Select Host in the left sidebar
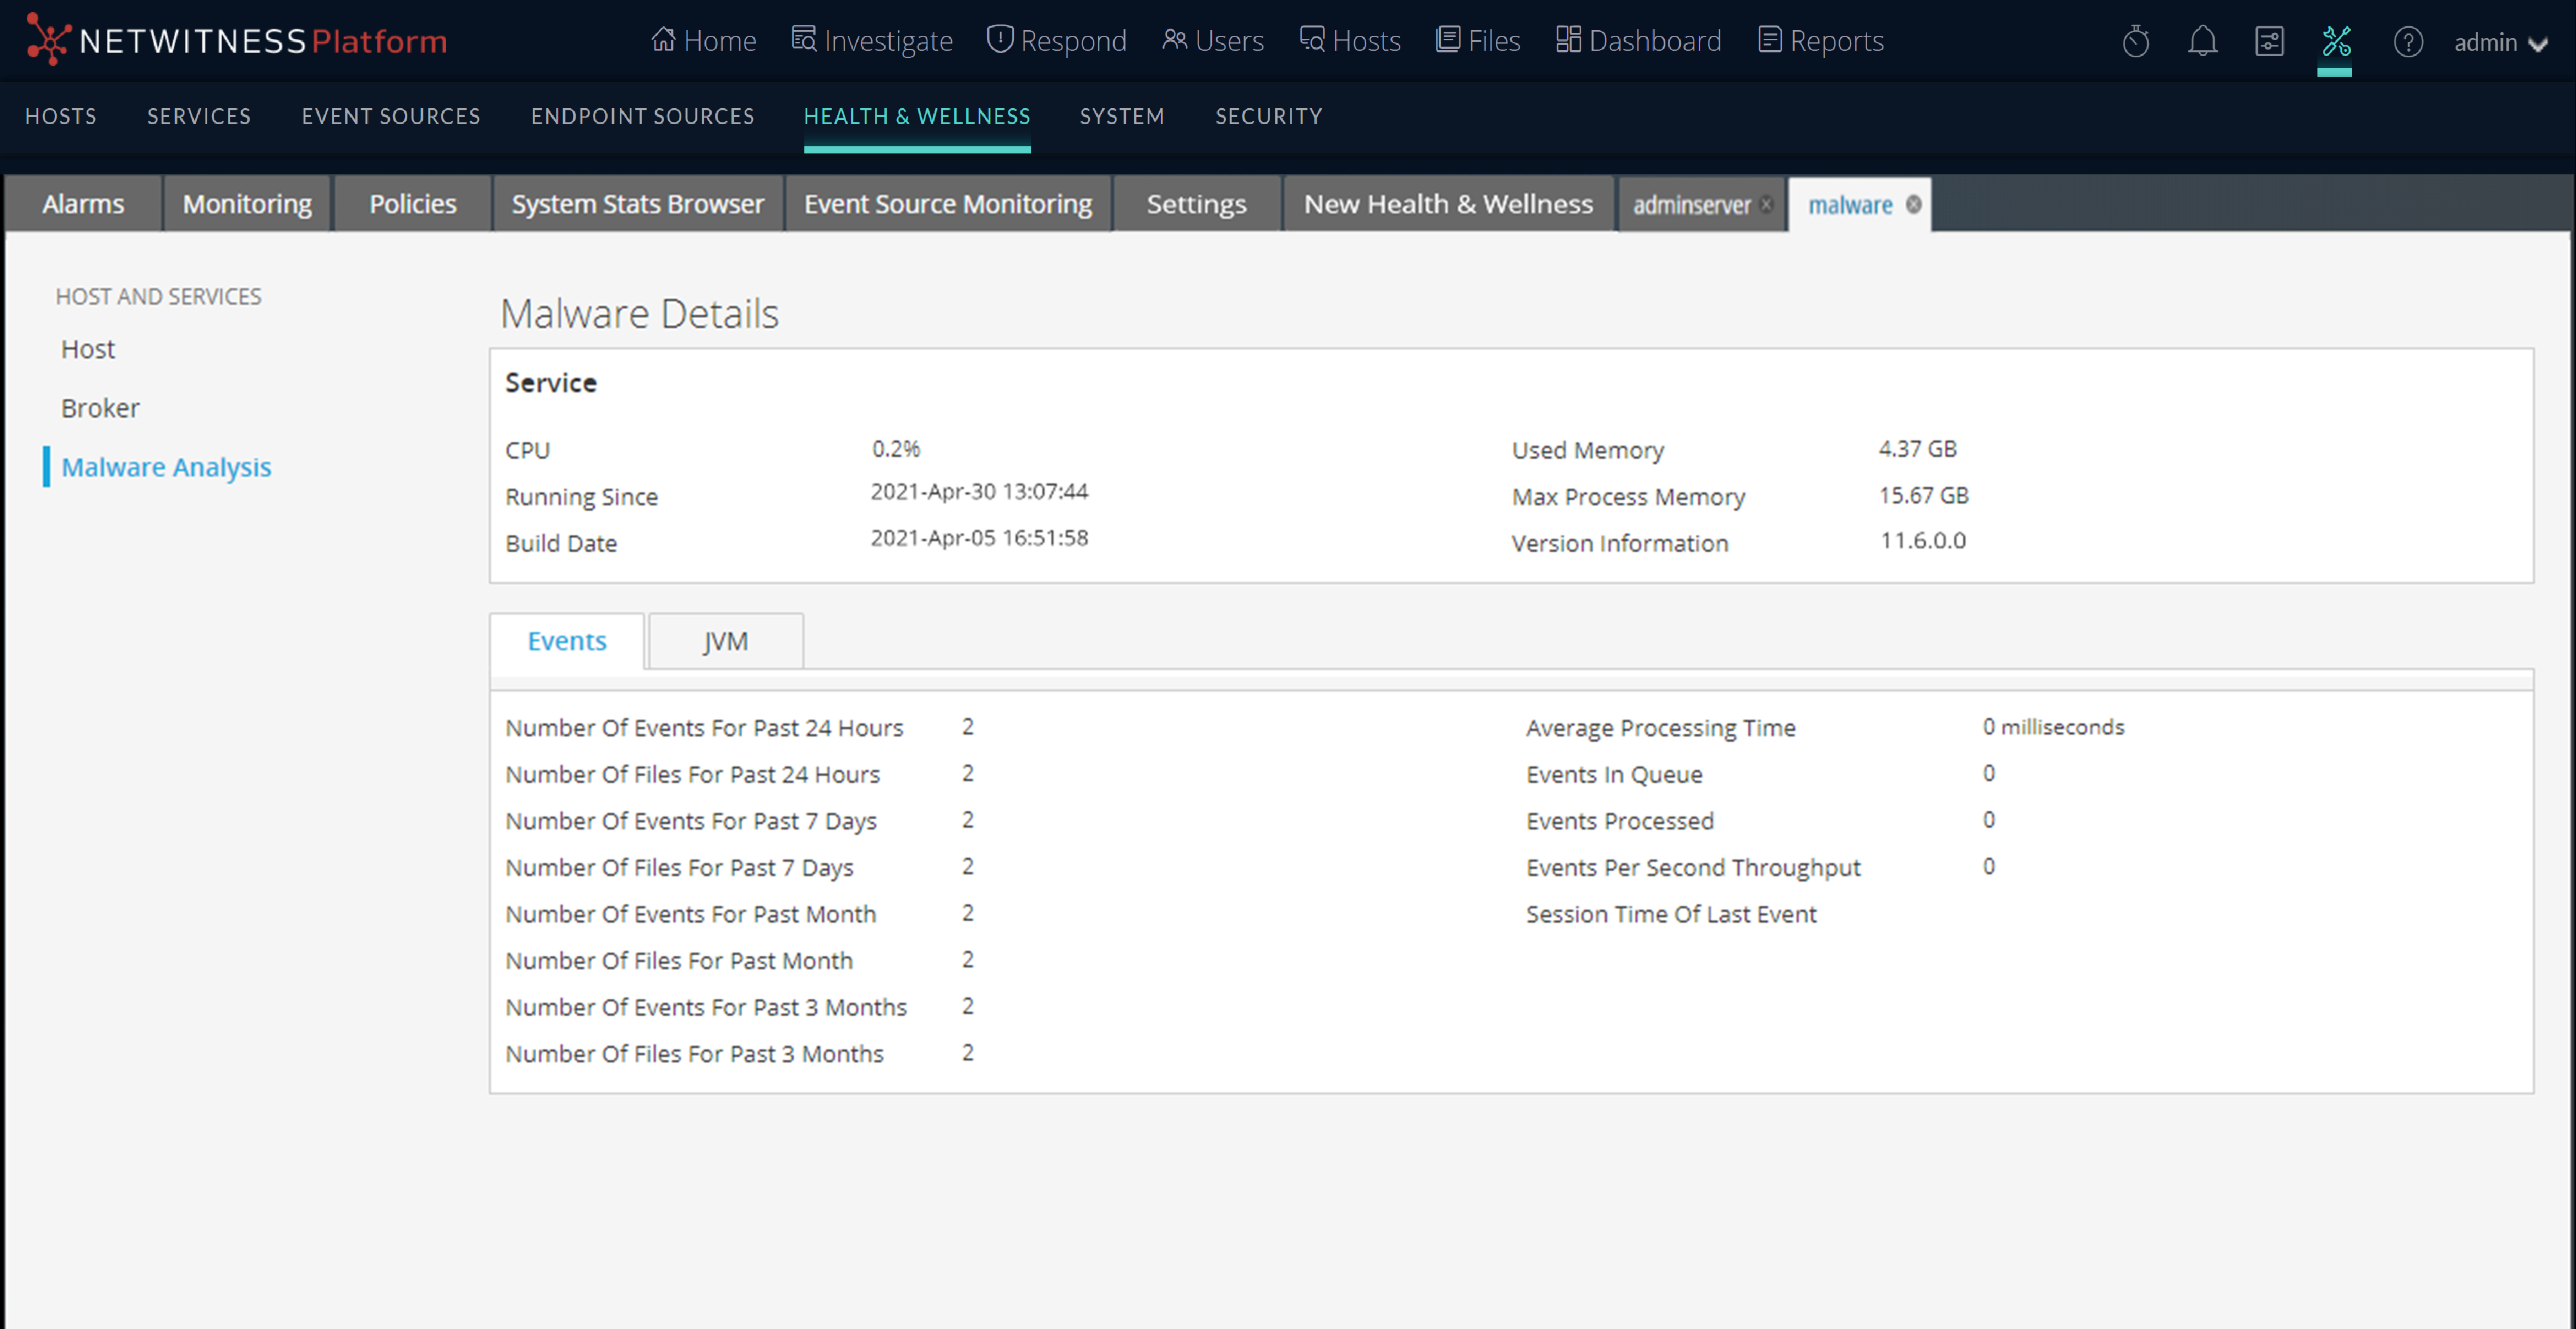This screenshot has width=2576, height=1329. point(88,349)
